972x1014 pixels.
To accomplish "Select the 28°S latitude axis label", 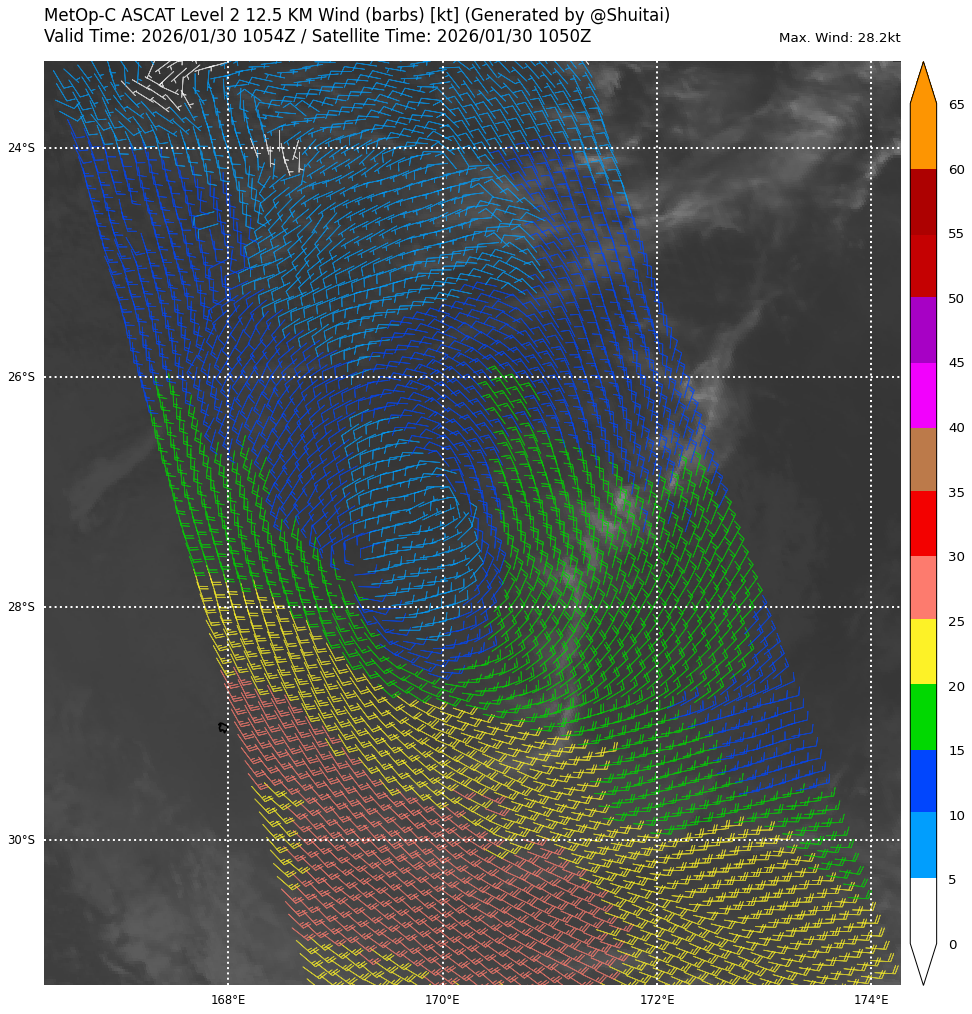I will click(21, 607).
